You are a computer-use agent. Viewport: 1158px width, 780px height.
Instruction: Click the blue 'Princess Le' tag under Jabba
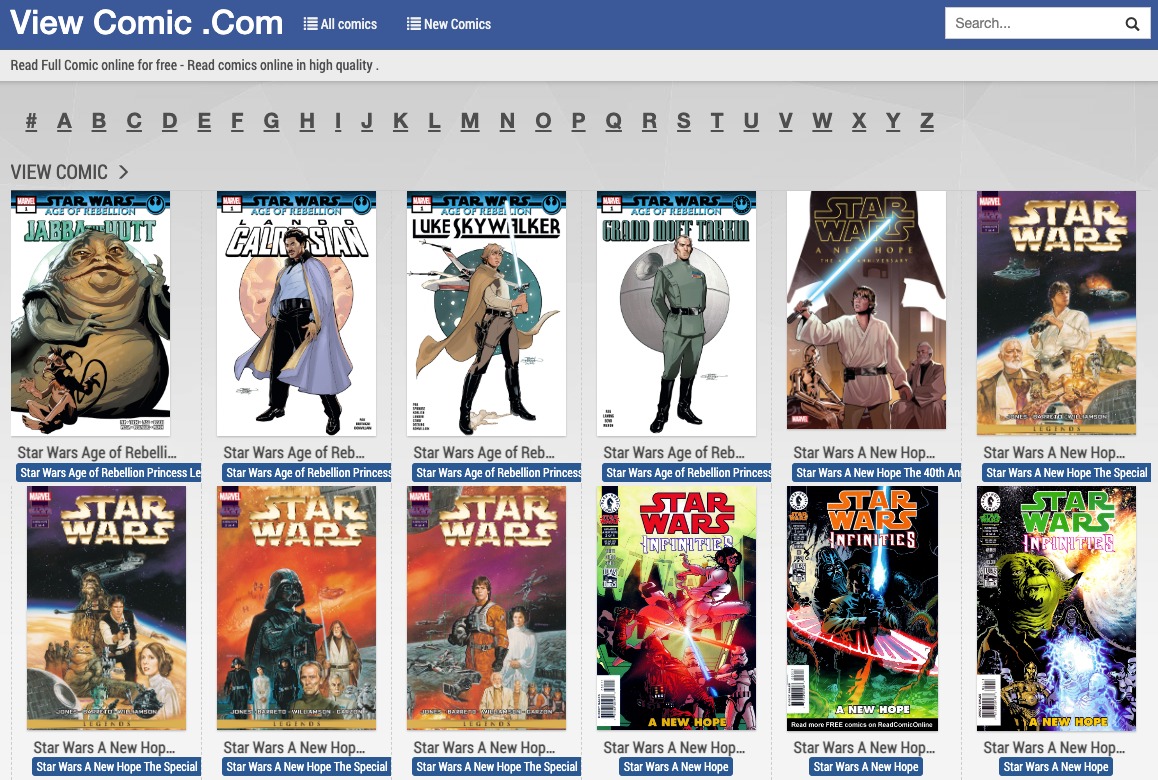click(x=109, y=473)
